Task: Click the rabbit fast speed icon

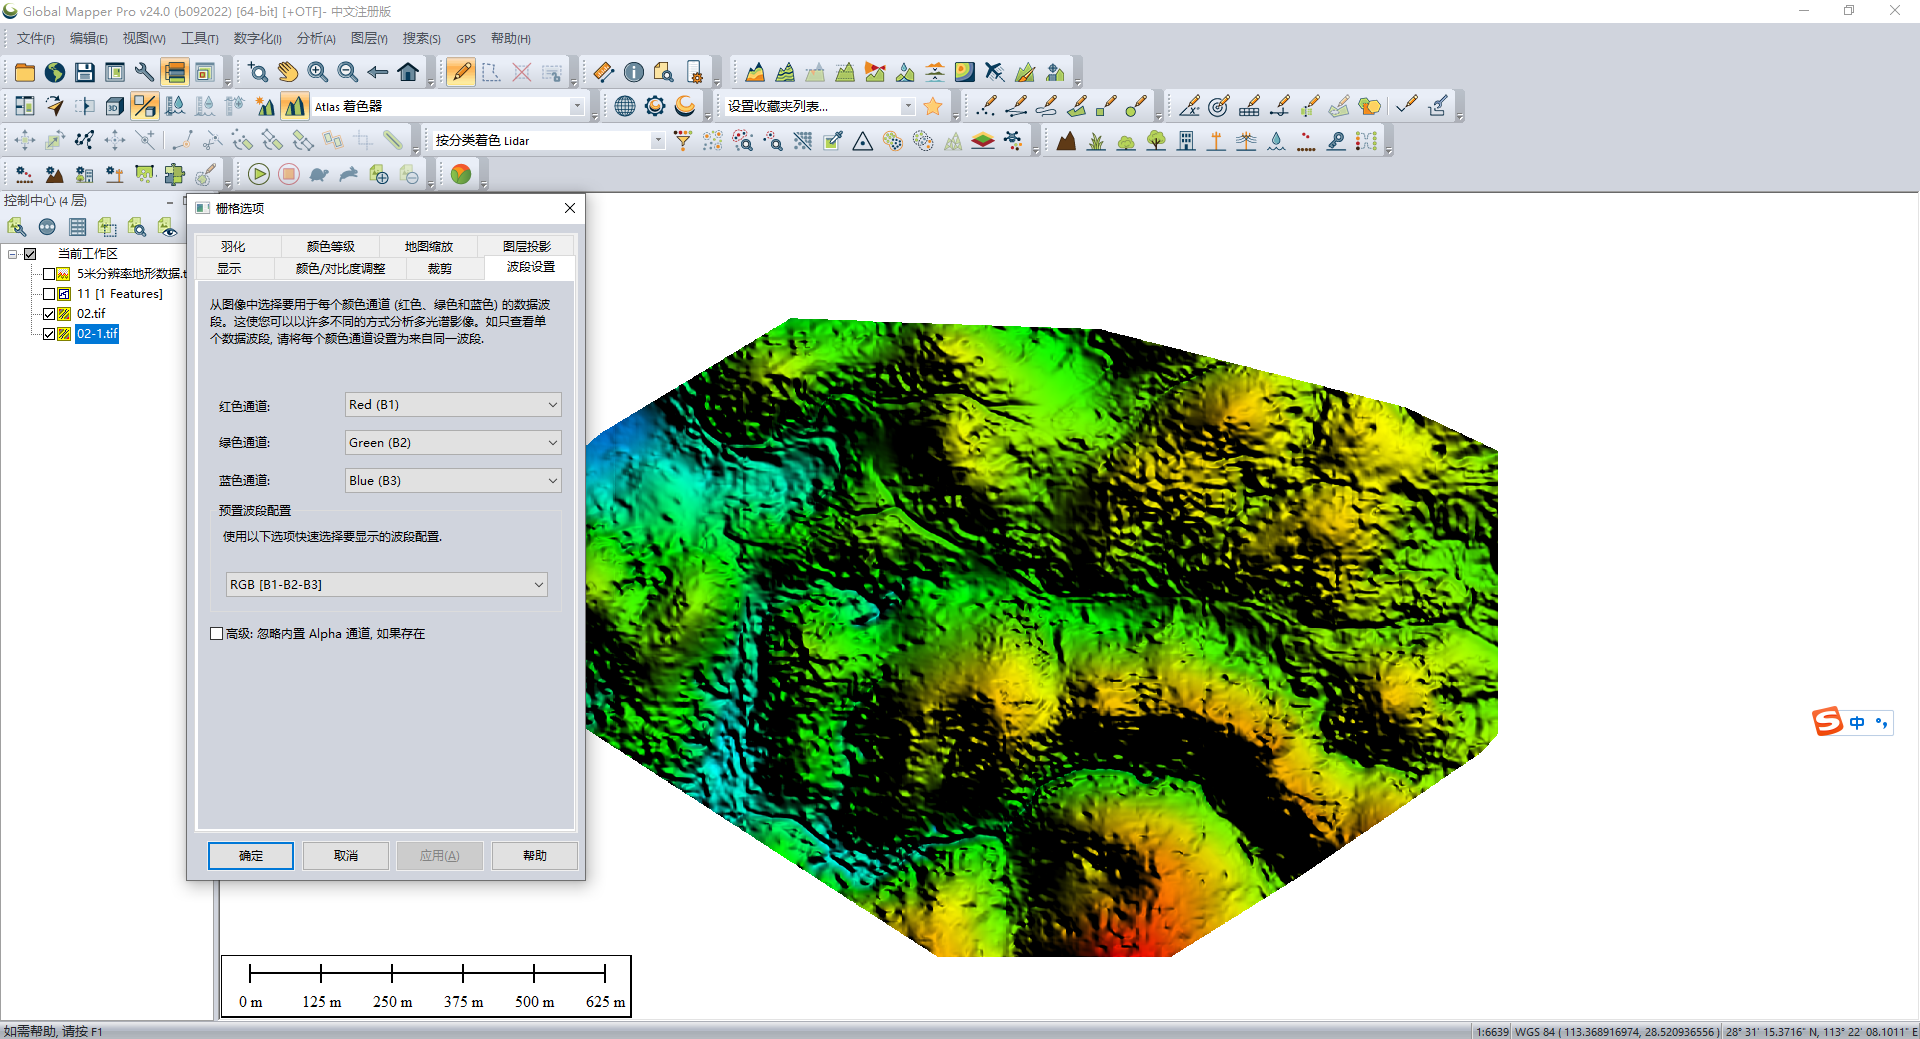Action: coord(349,175)
